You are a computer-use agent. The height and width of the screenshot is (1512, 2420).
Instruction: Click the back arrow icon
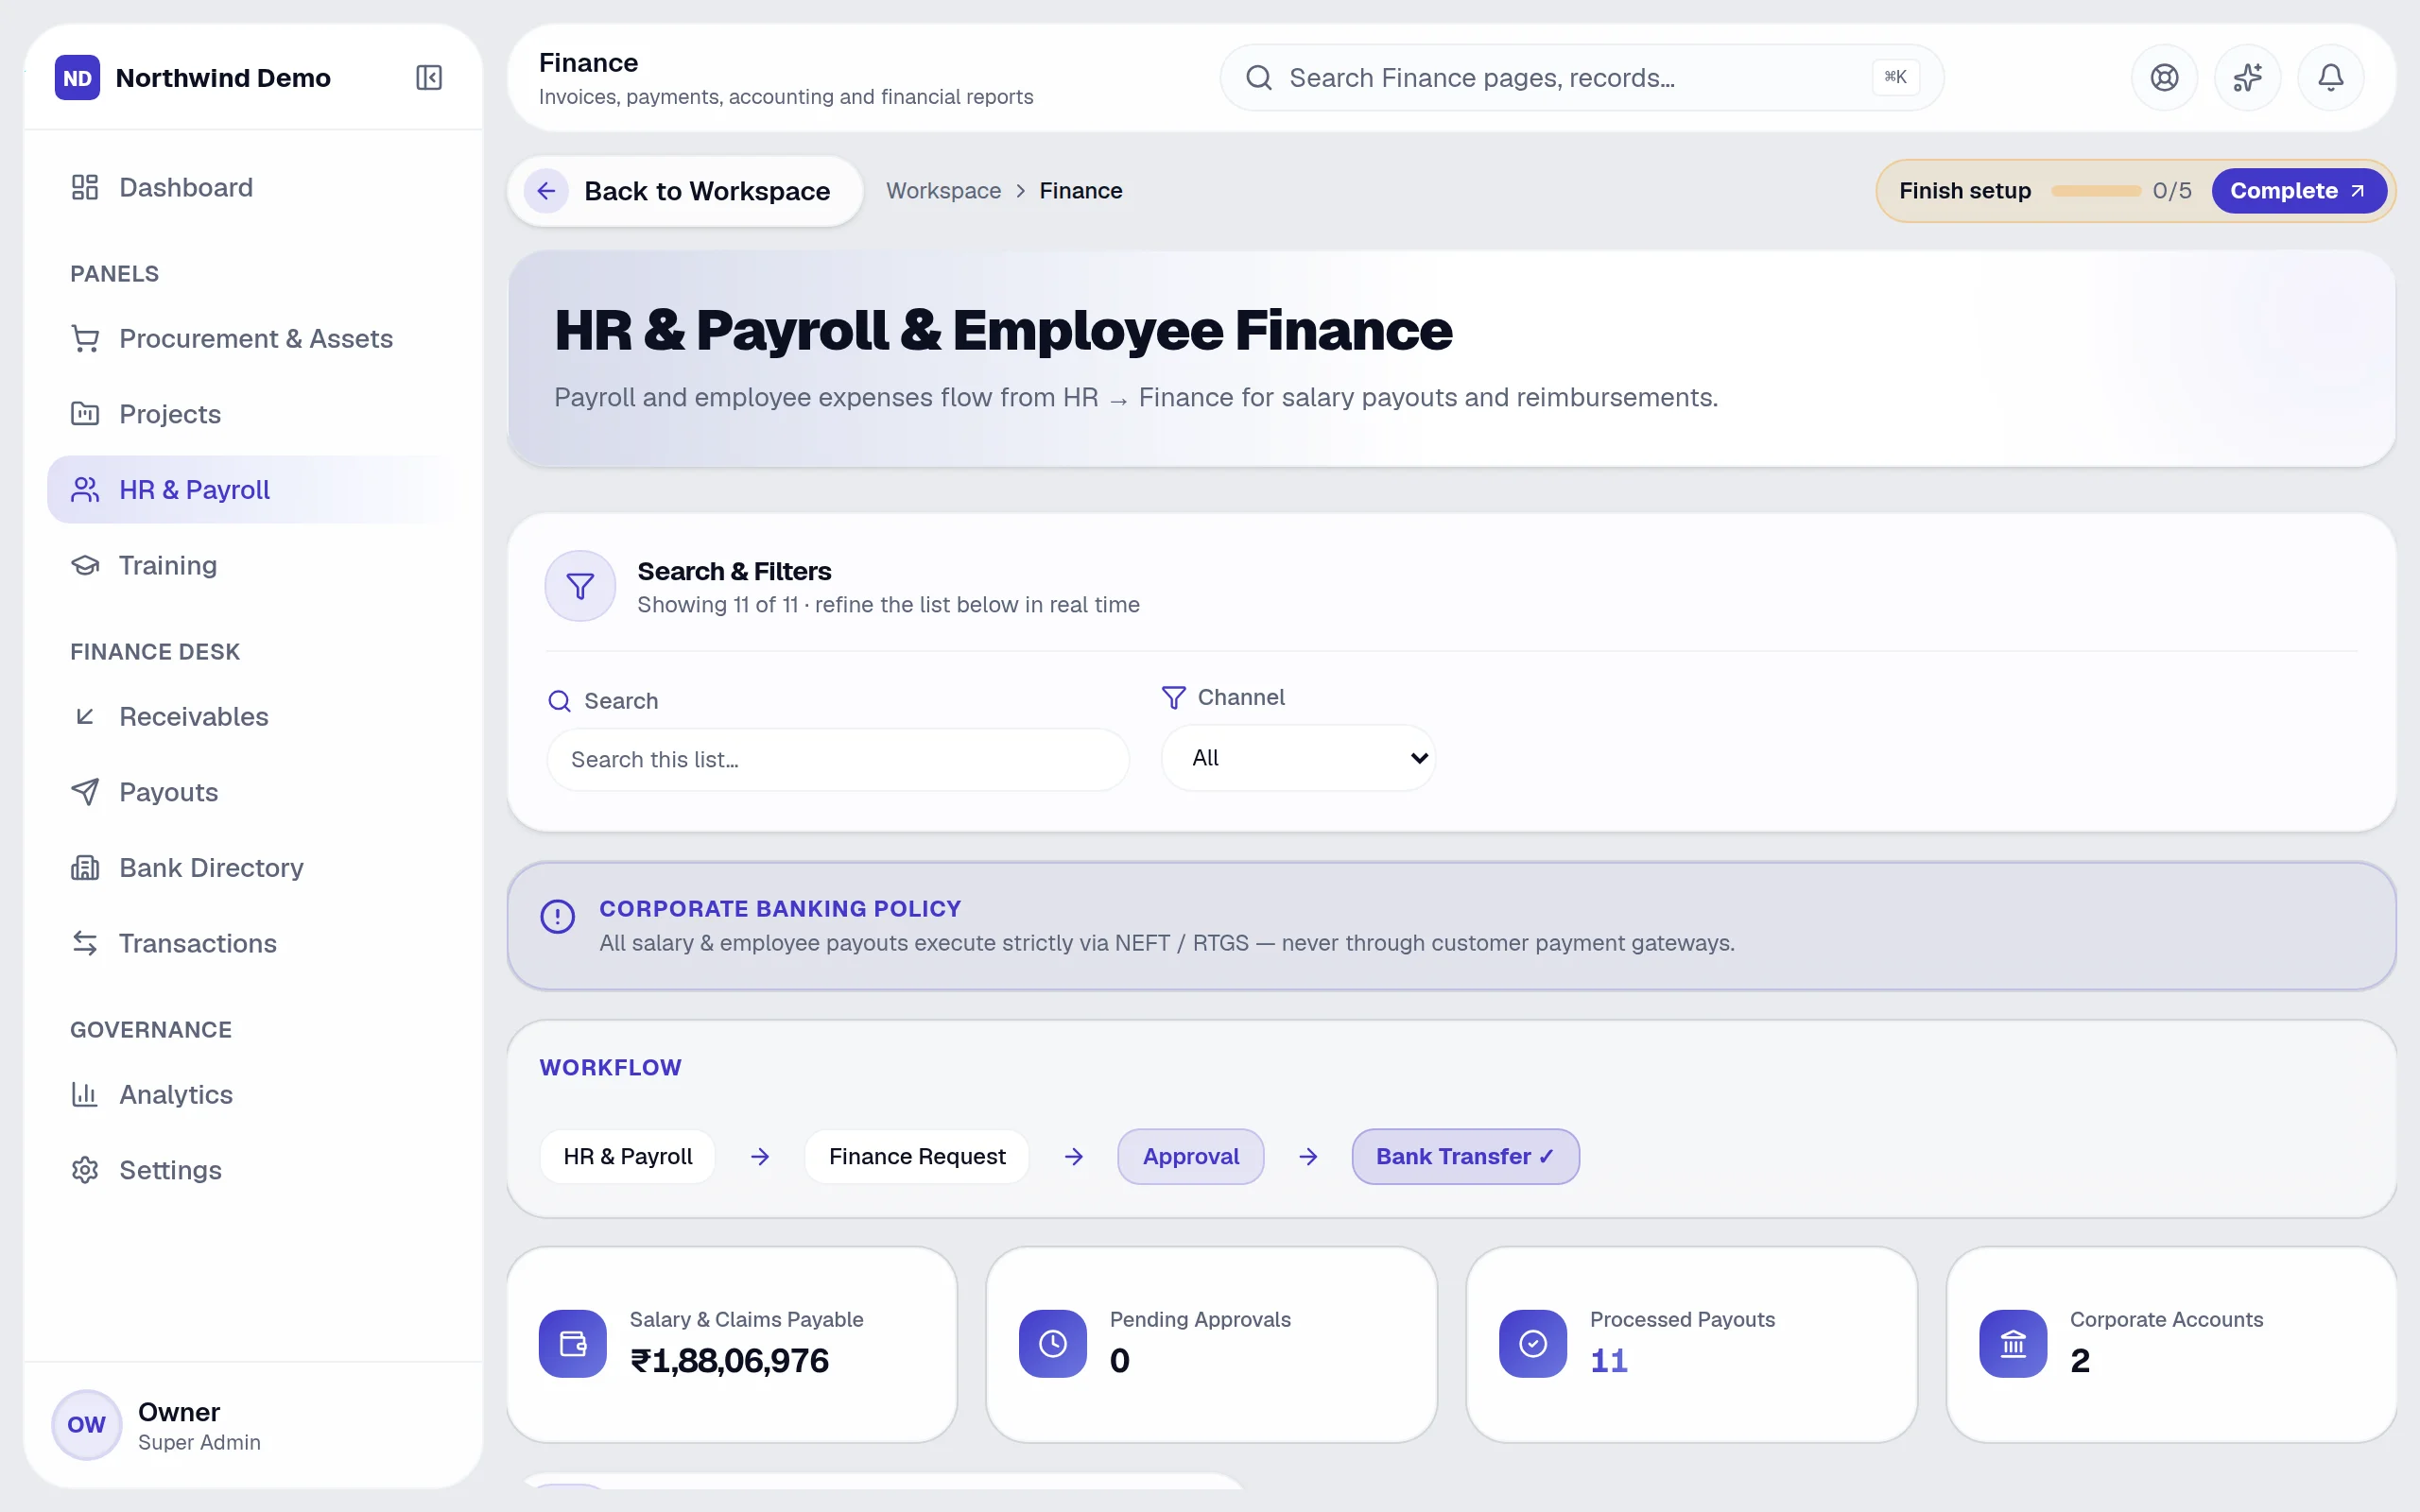coord(546,190)
